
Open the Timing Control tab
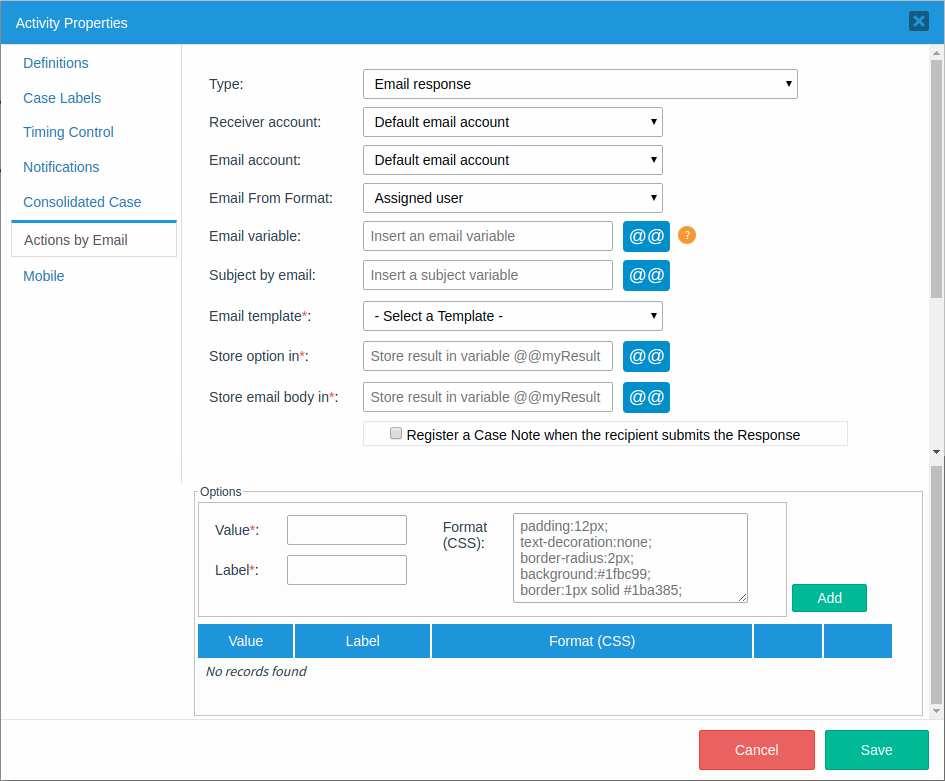click(68, 132)
